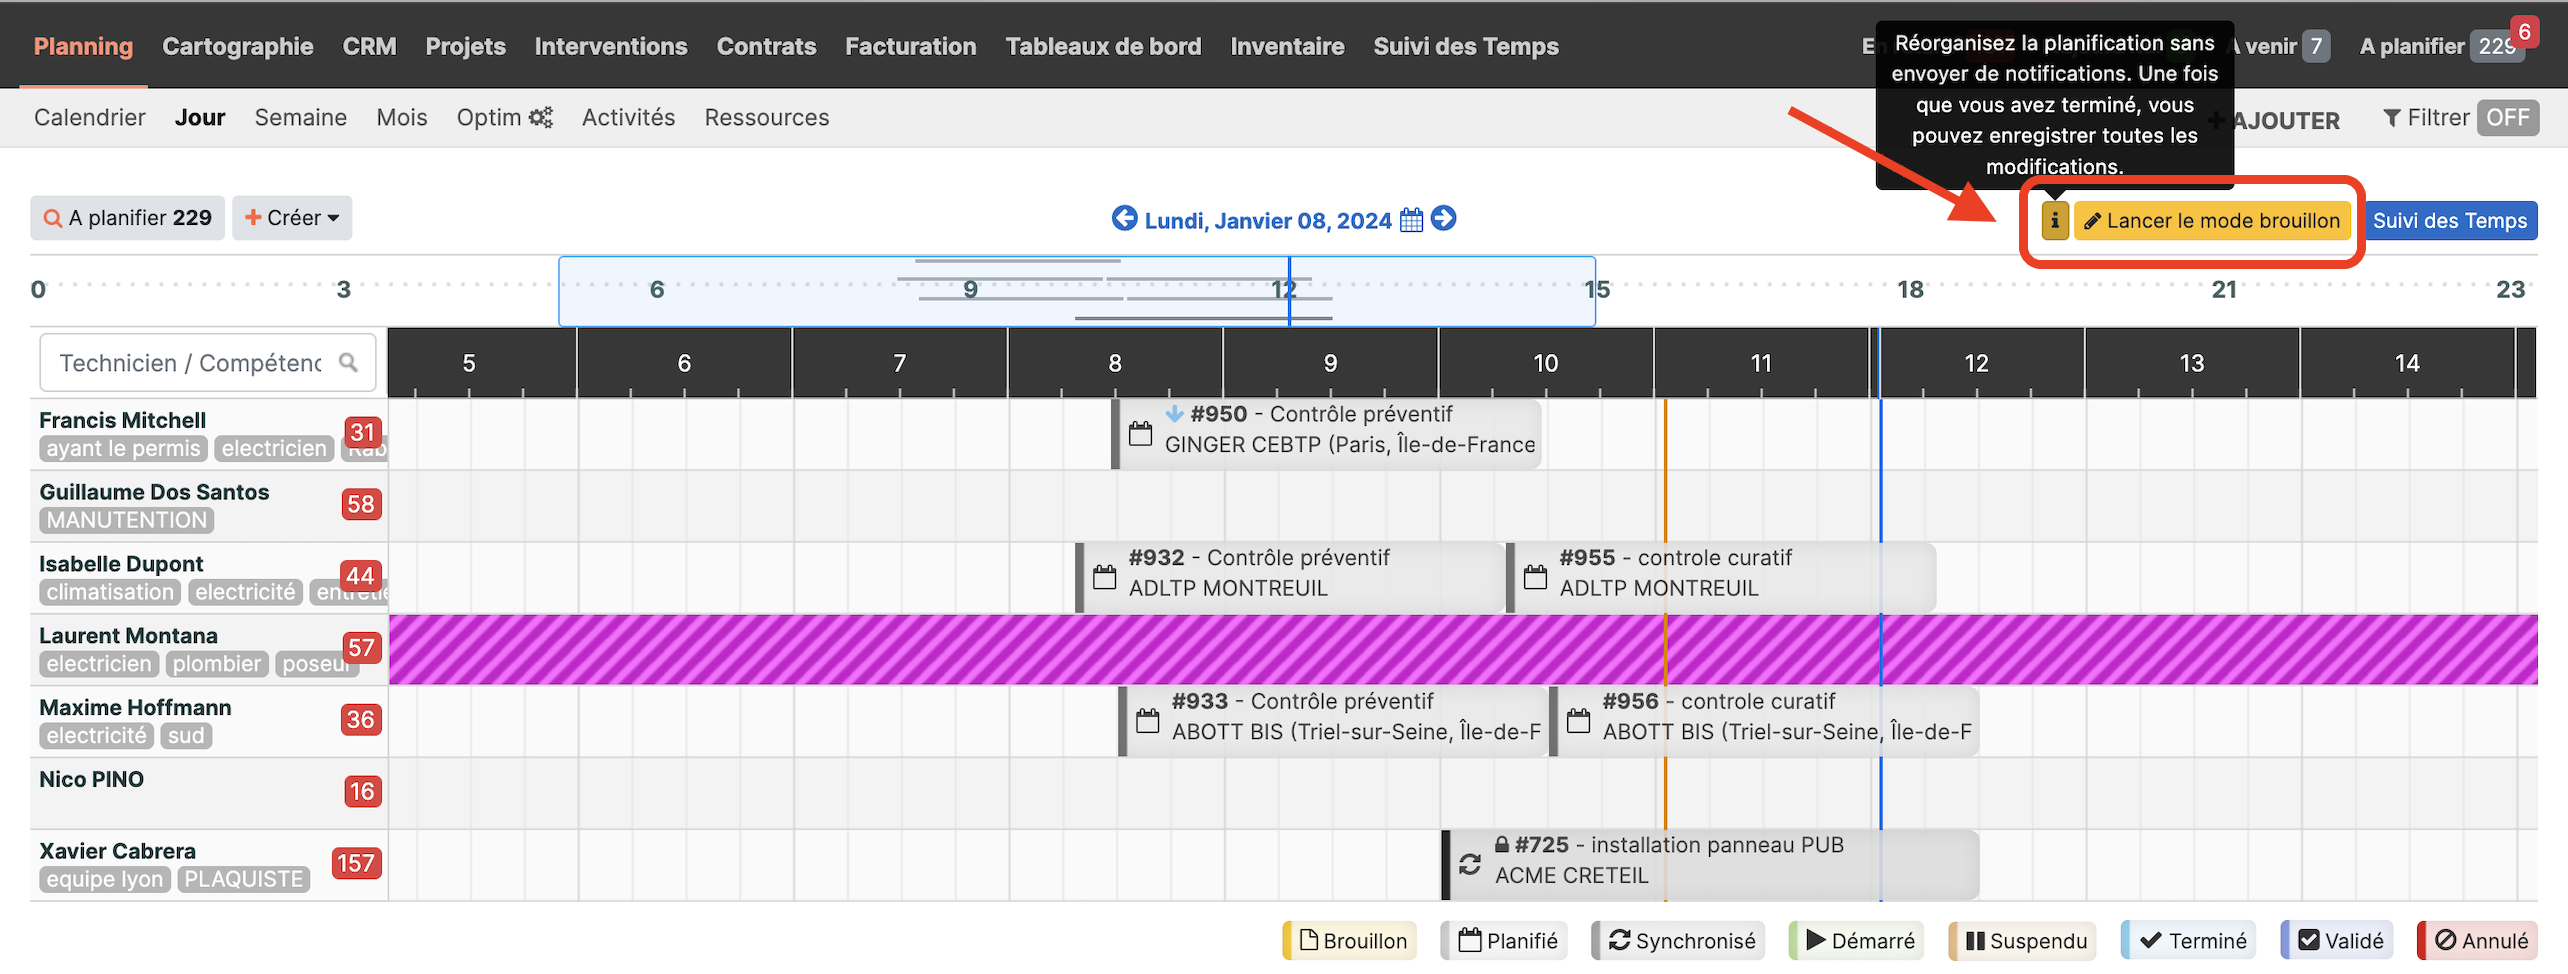Go to previous day arrow icon
Image resolution: width=2568 pixels, height=974 pixels.
[x=1124, y=218]
